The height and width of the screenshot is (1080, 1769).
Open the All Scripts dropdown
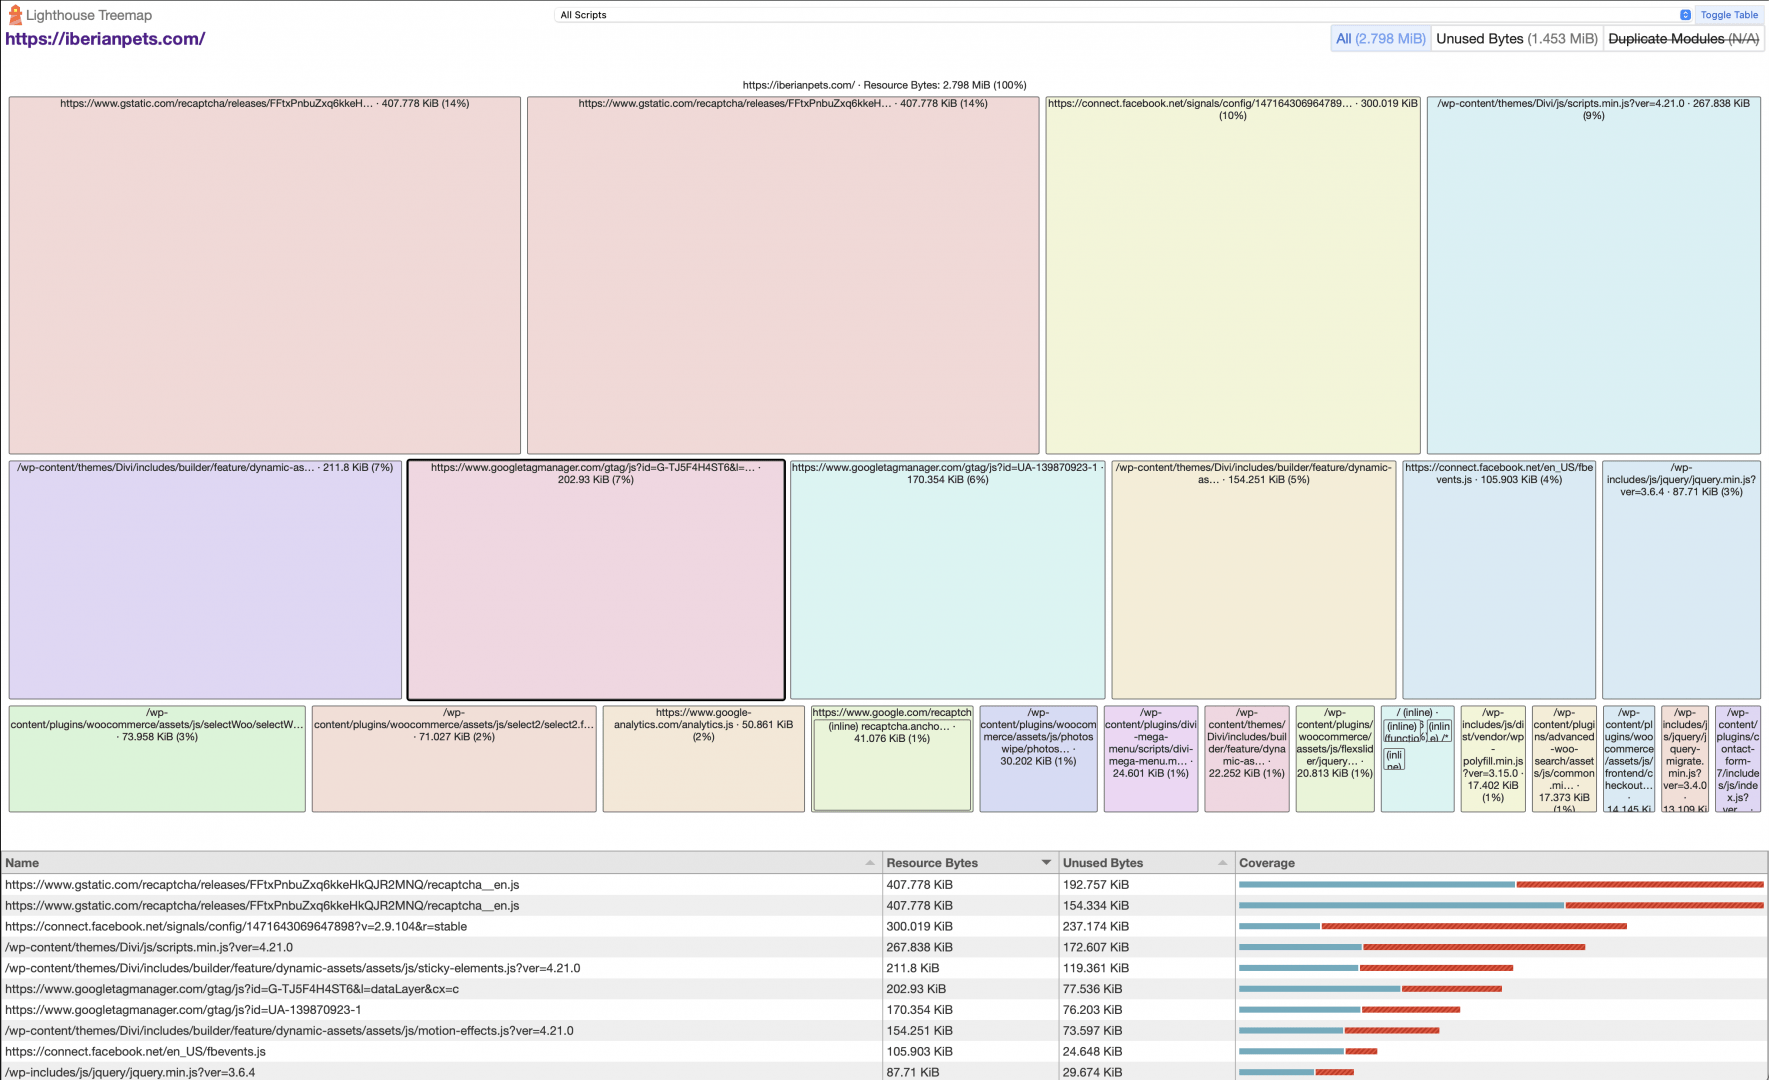point(1125,15)
